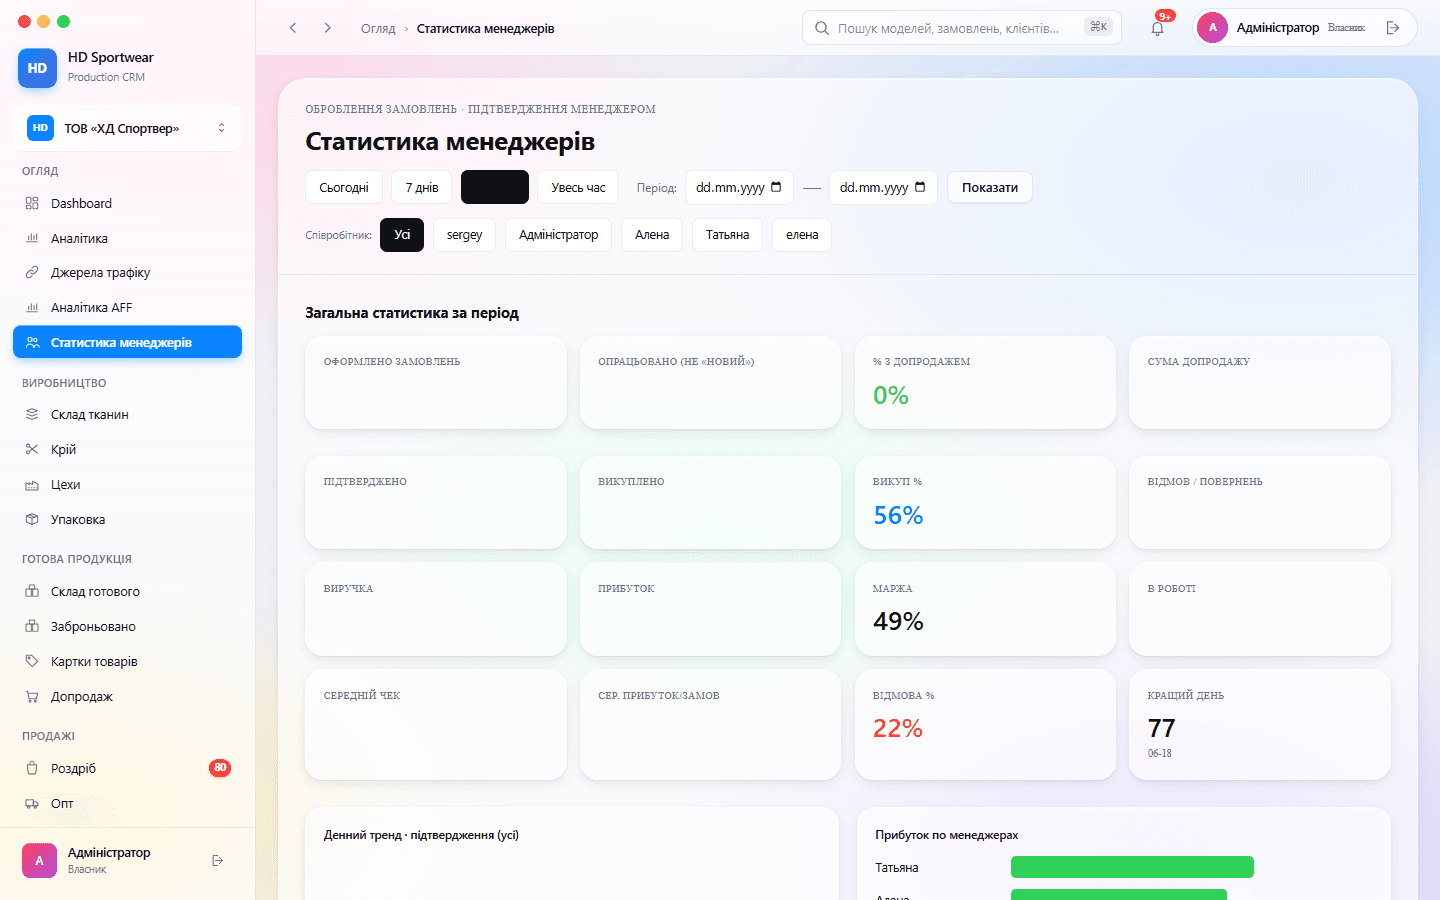1440x900 pixels.
Task: Filter by employee Татьяна
Action: (727, 235)
